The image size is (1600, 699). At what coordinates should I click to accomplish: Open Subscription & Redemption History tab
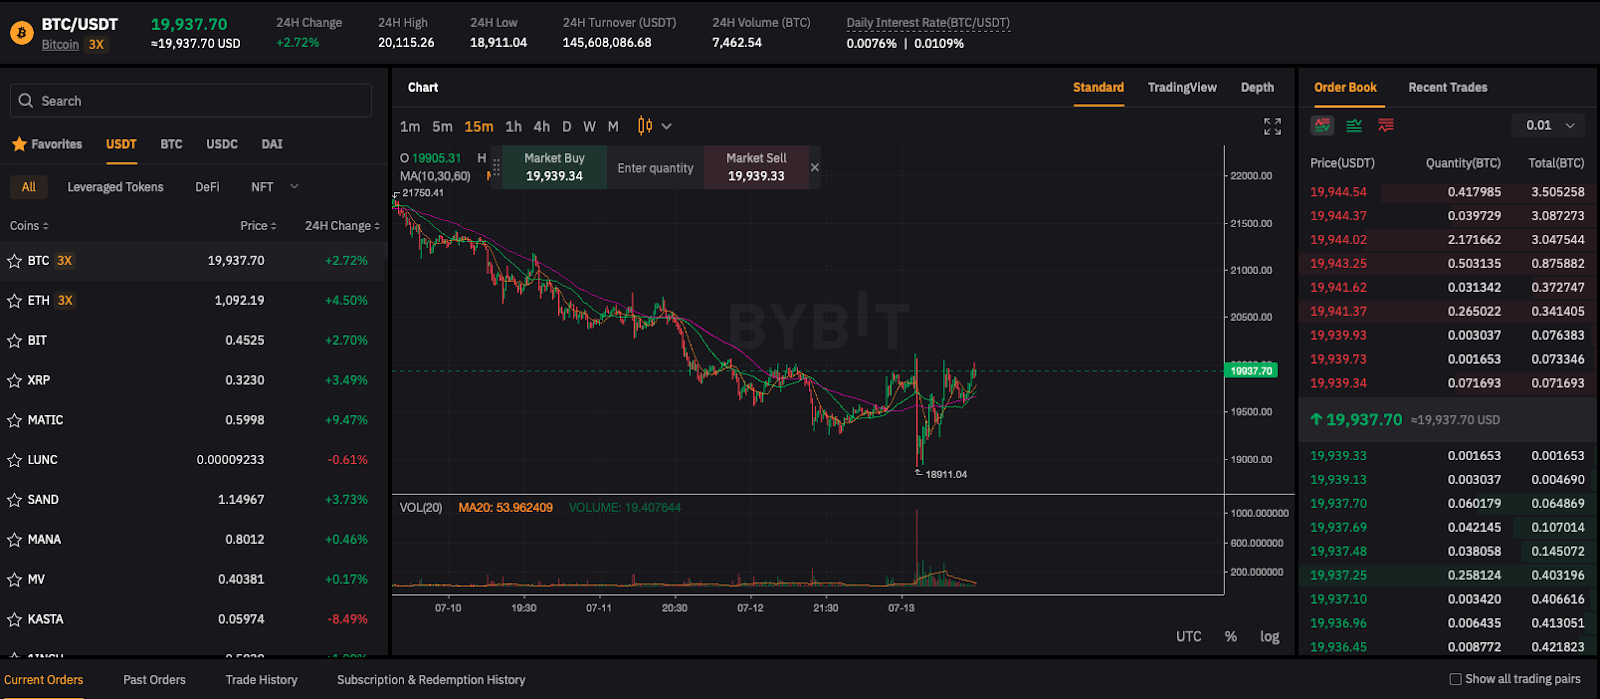[x=431, y=680]
